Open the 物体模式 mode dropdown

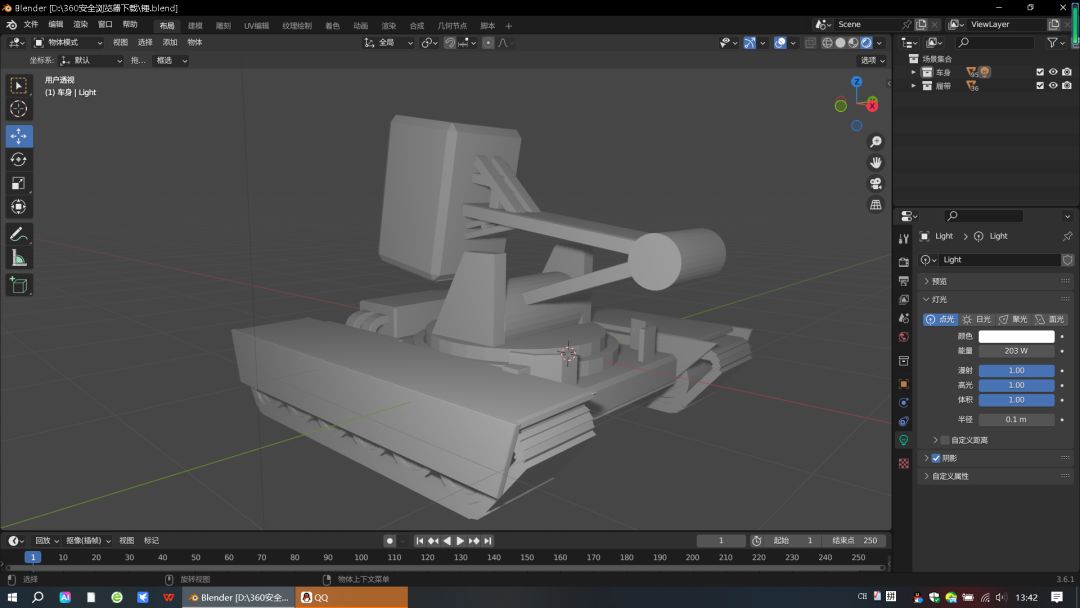click(x=68, y=43)
